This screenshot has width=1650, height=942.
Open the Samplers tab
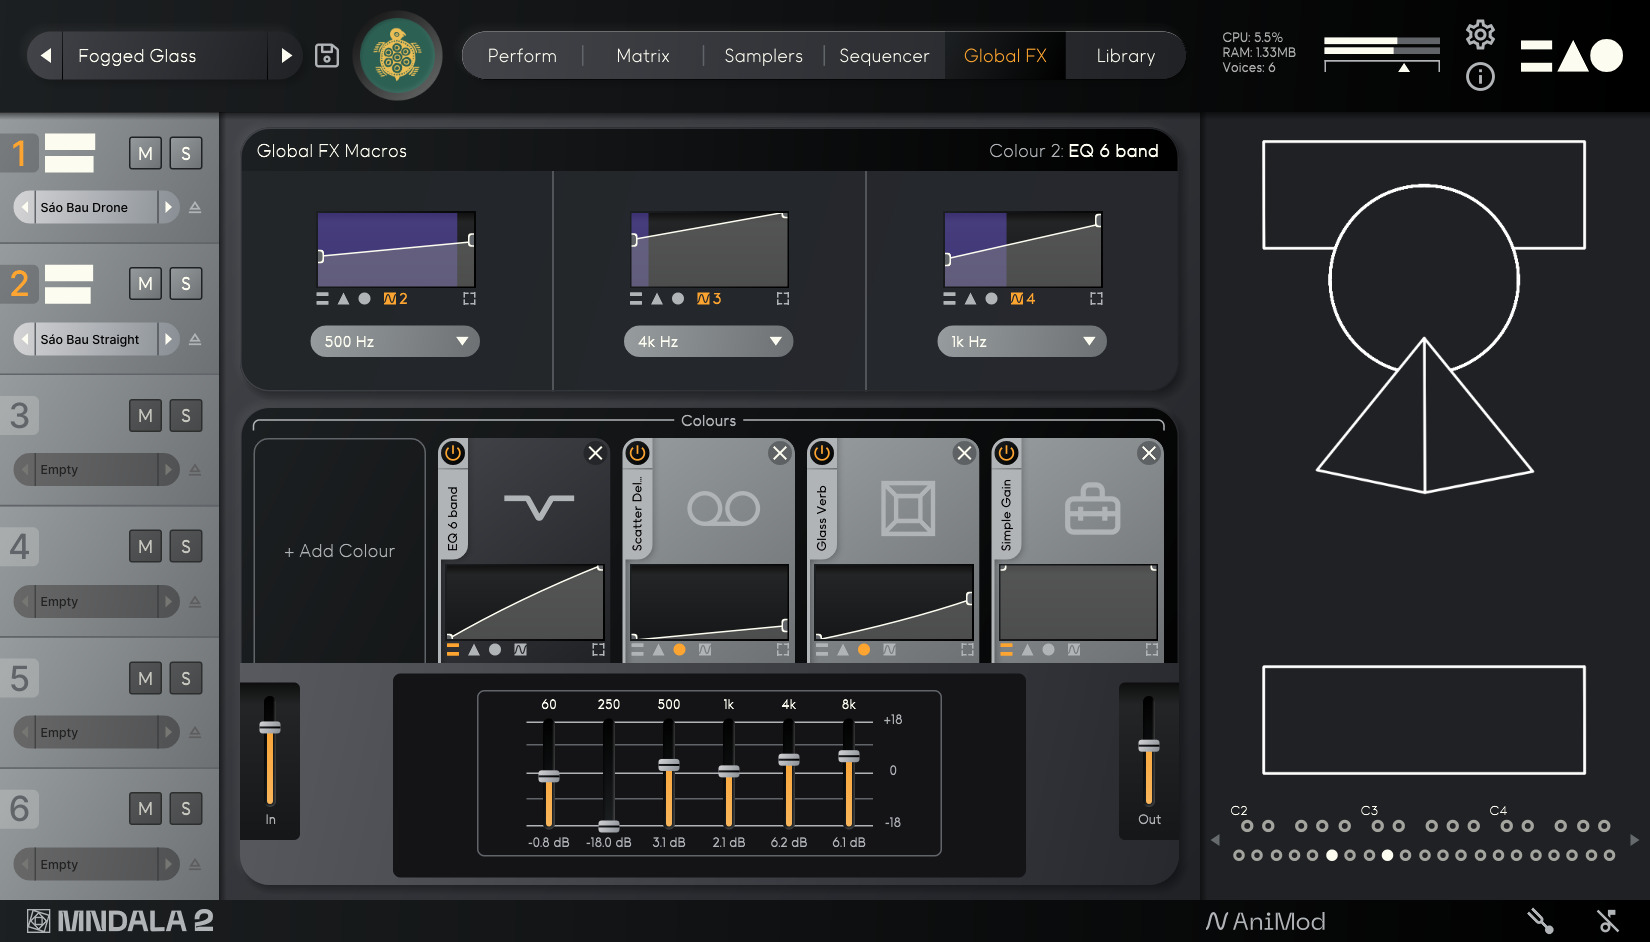click(x=763, y=56)
